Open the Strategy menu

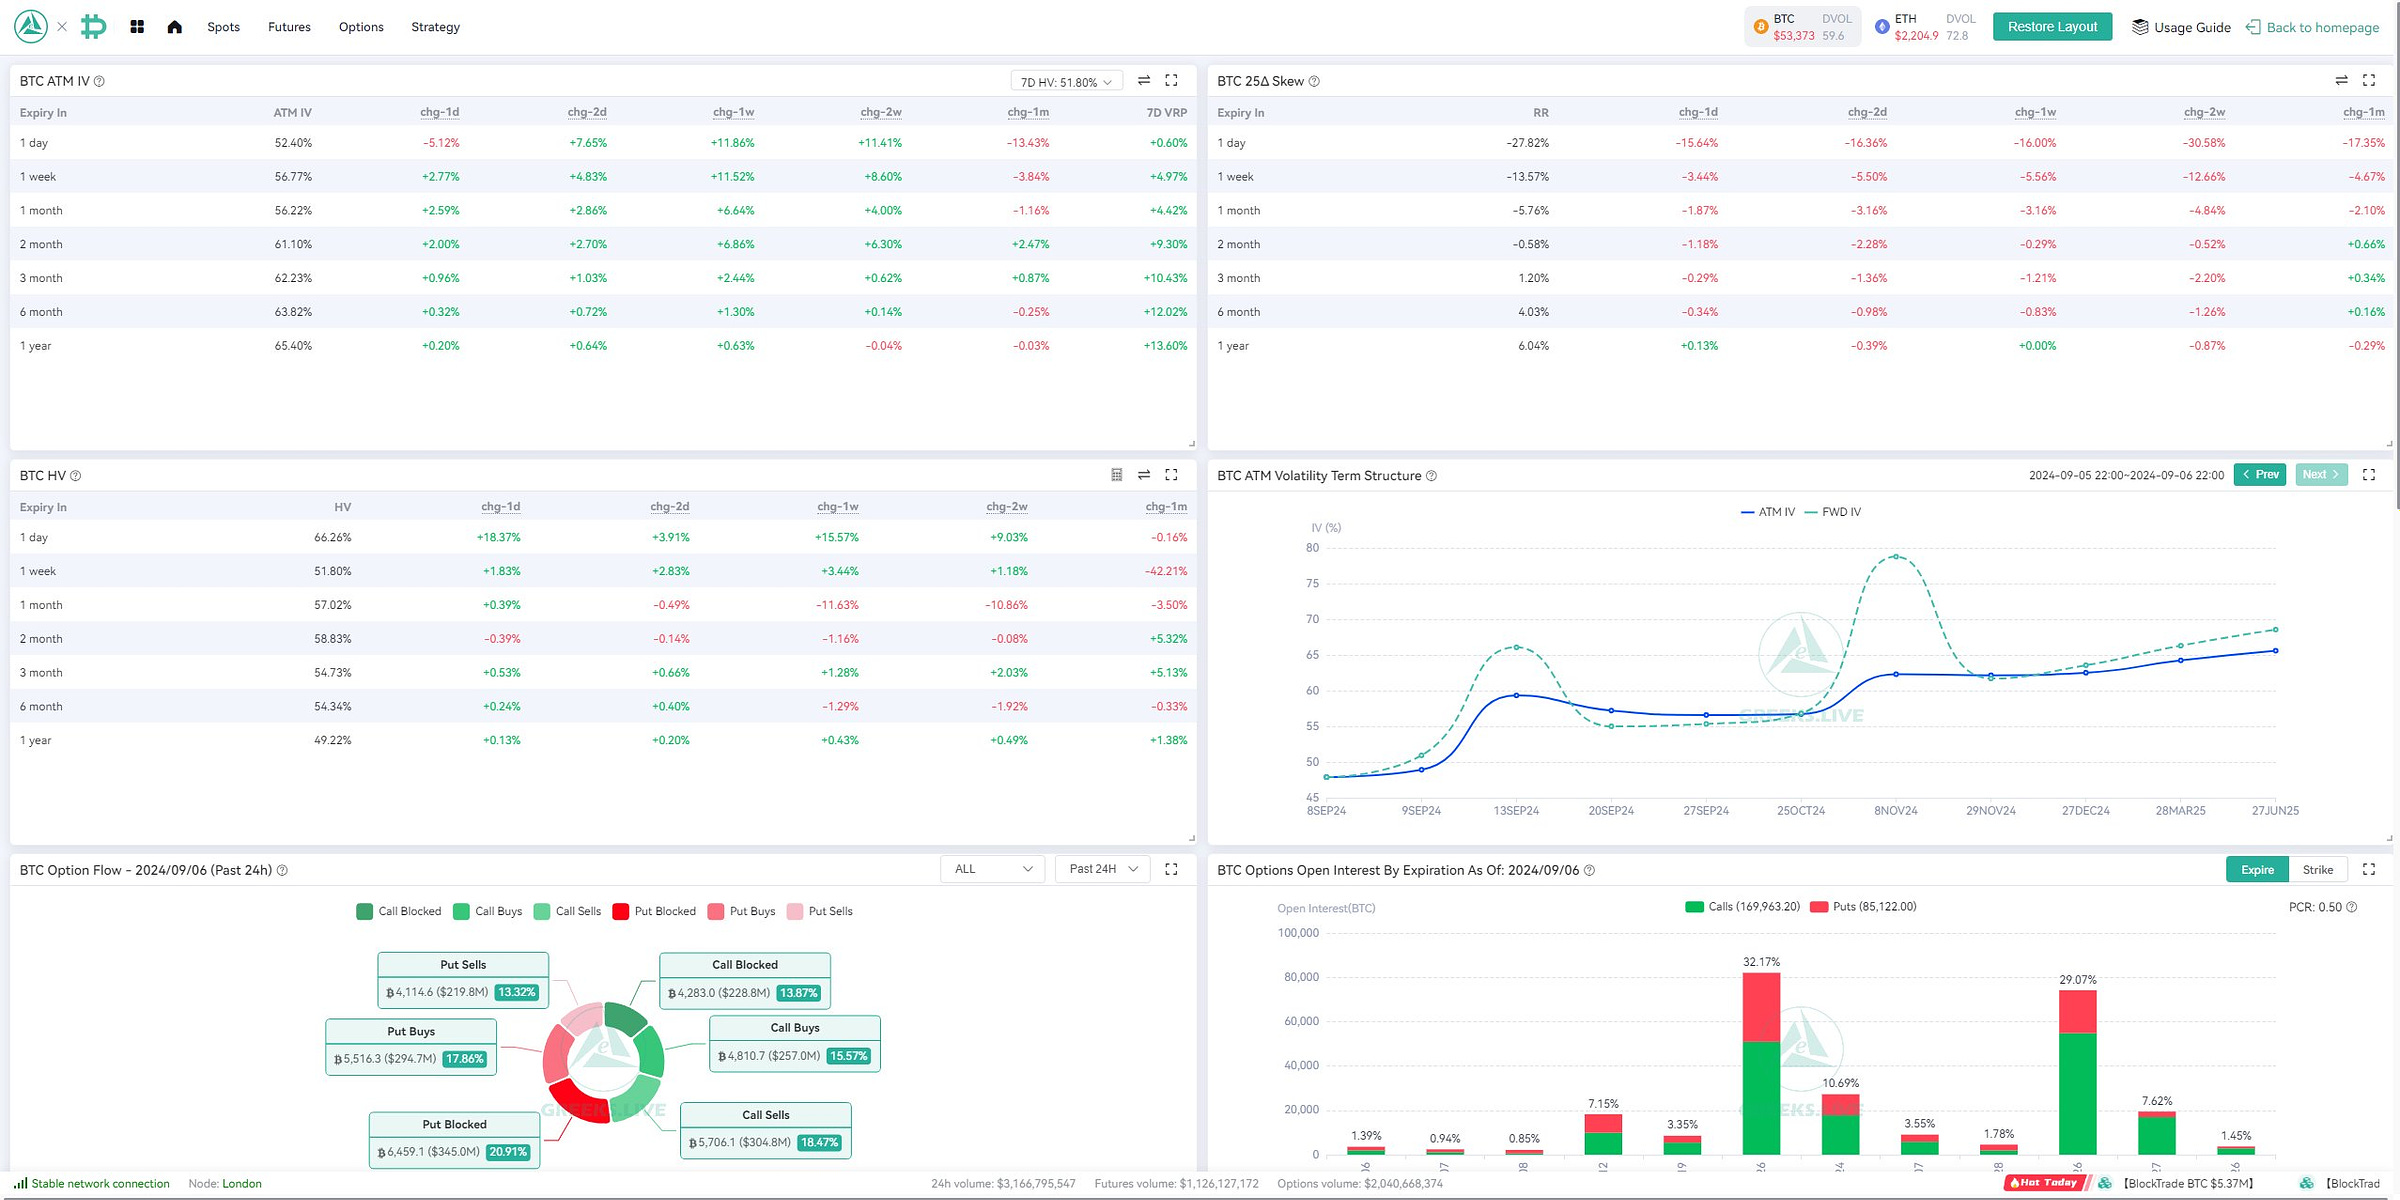[x=435, y=27]
